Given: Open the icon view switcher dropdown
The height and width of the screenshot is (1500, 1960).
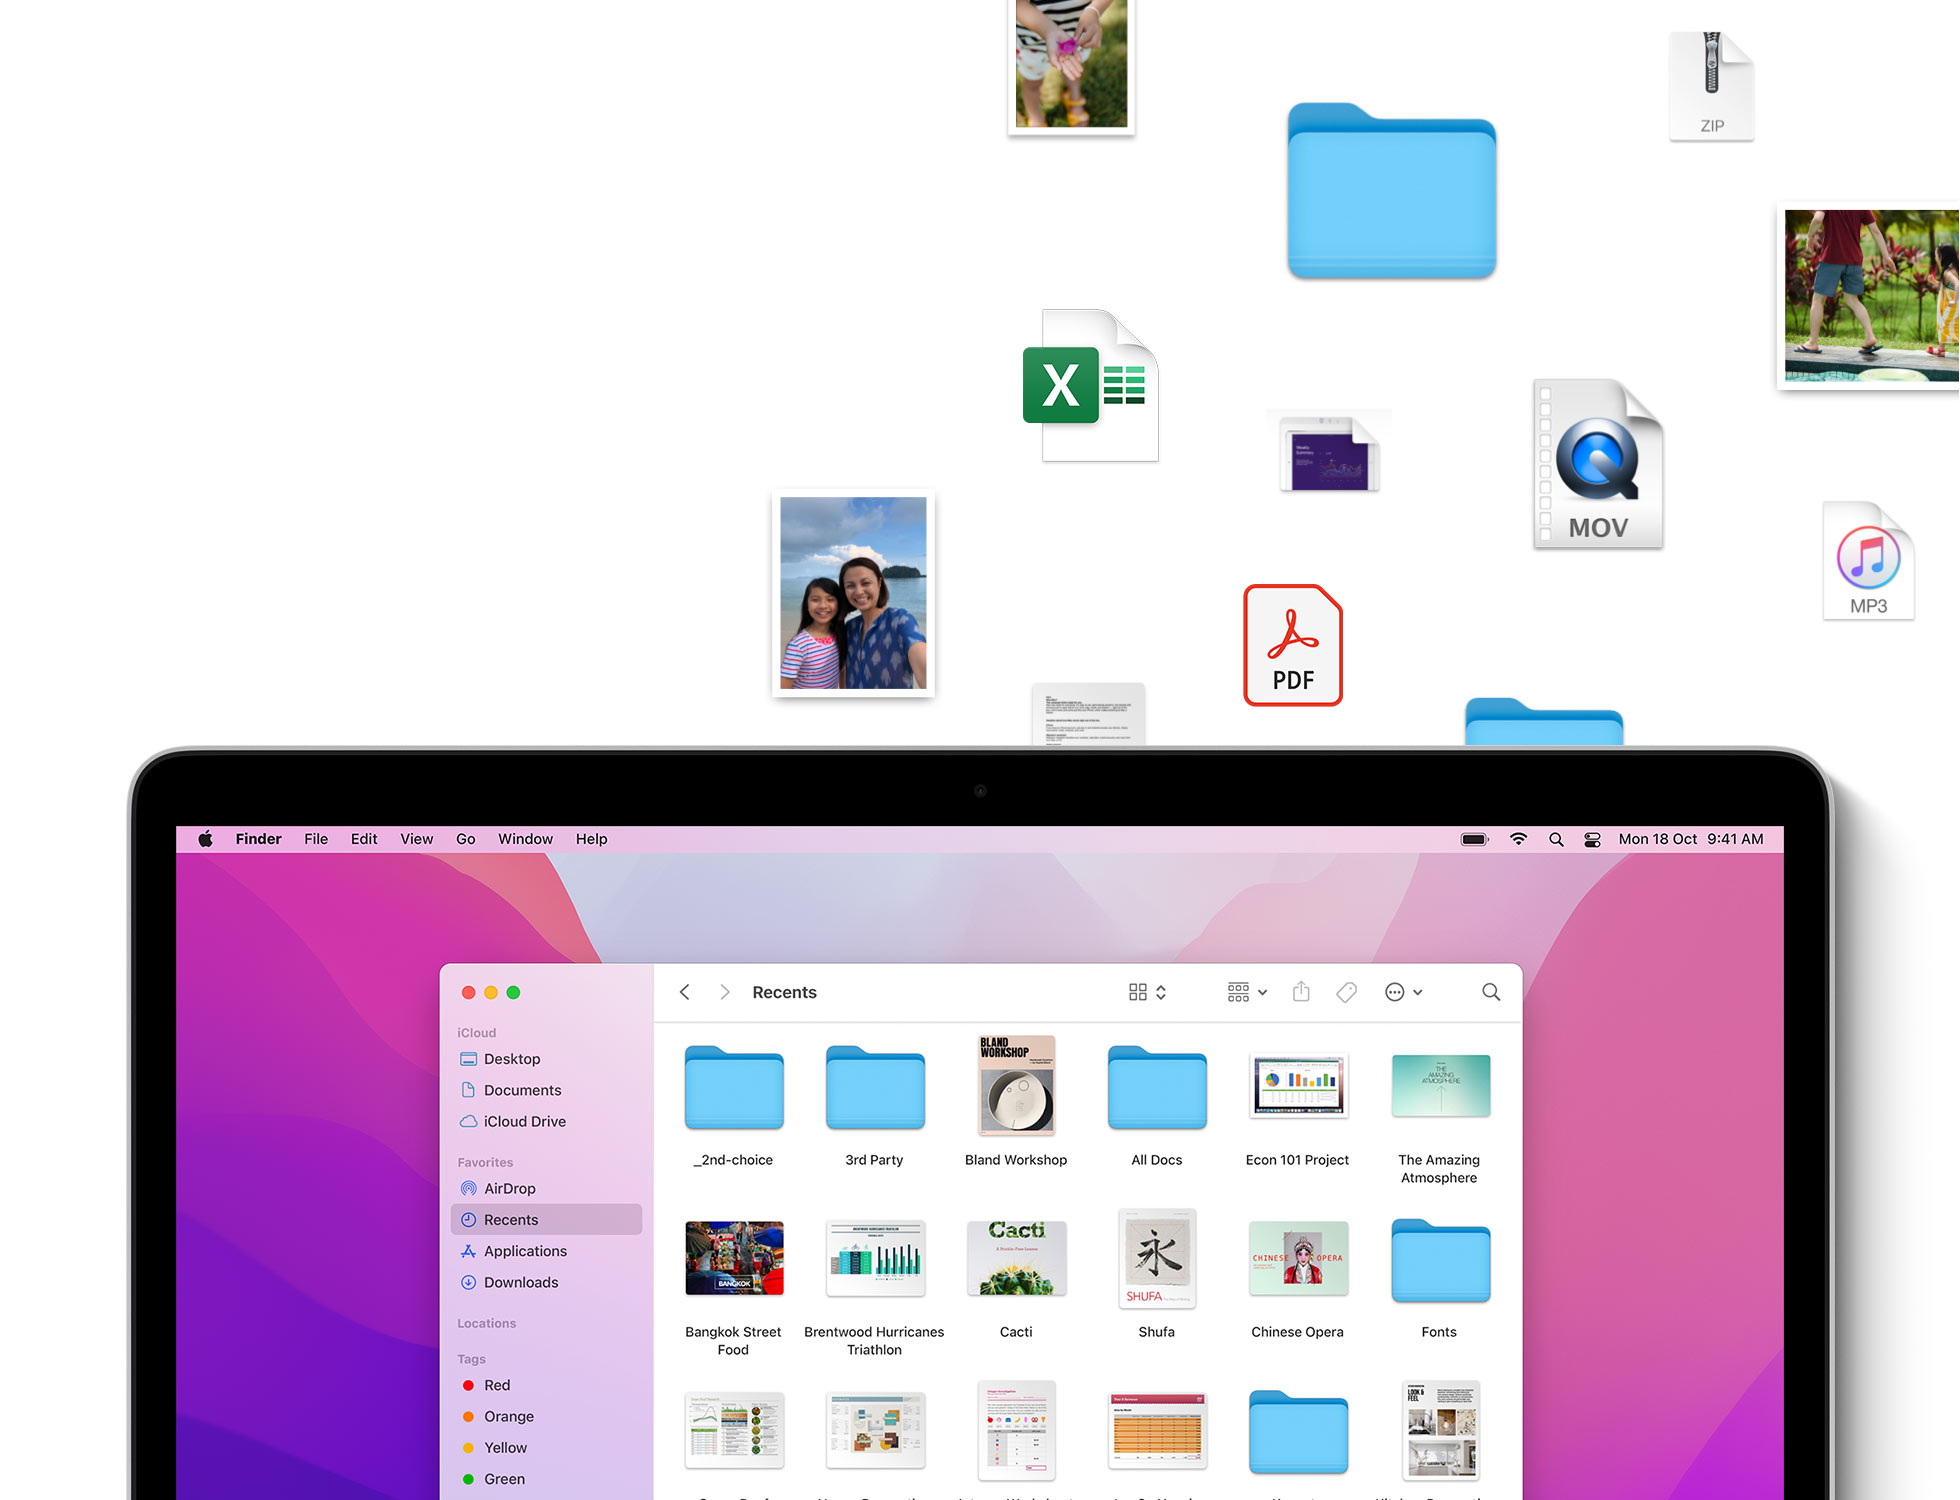Looking at the screenshot, I should point(1147,992).
